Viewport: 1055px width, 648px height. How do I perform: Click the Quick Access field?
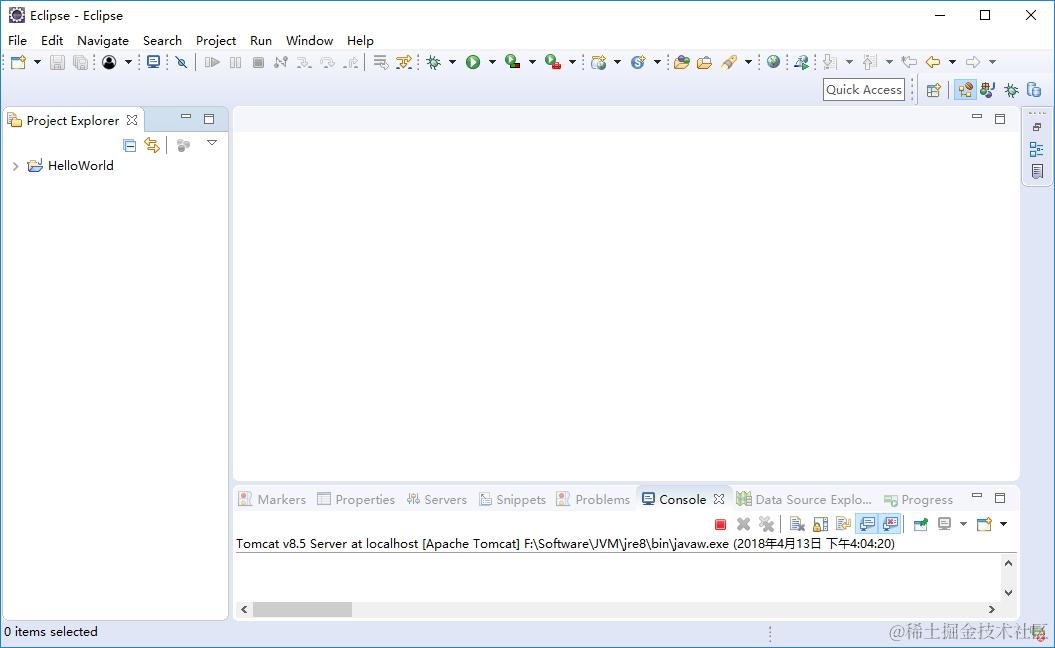[864, 89]
